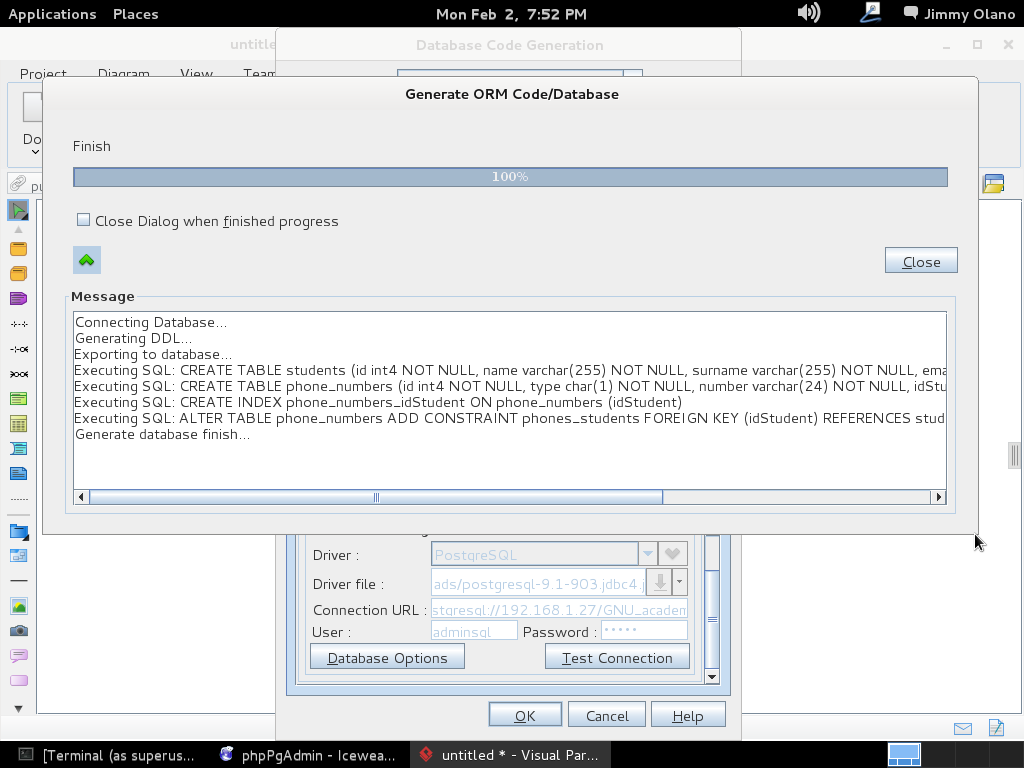Enable Close Dialog when finished progress
Screen dimensions: 1024x768
[84, 220]
